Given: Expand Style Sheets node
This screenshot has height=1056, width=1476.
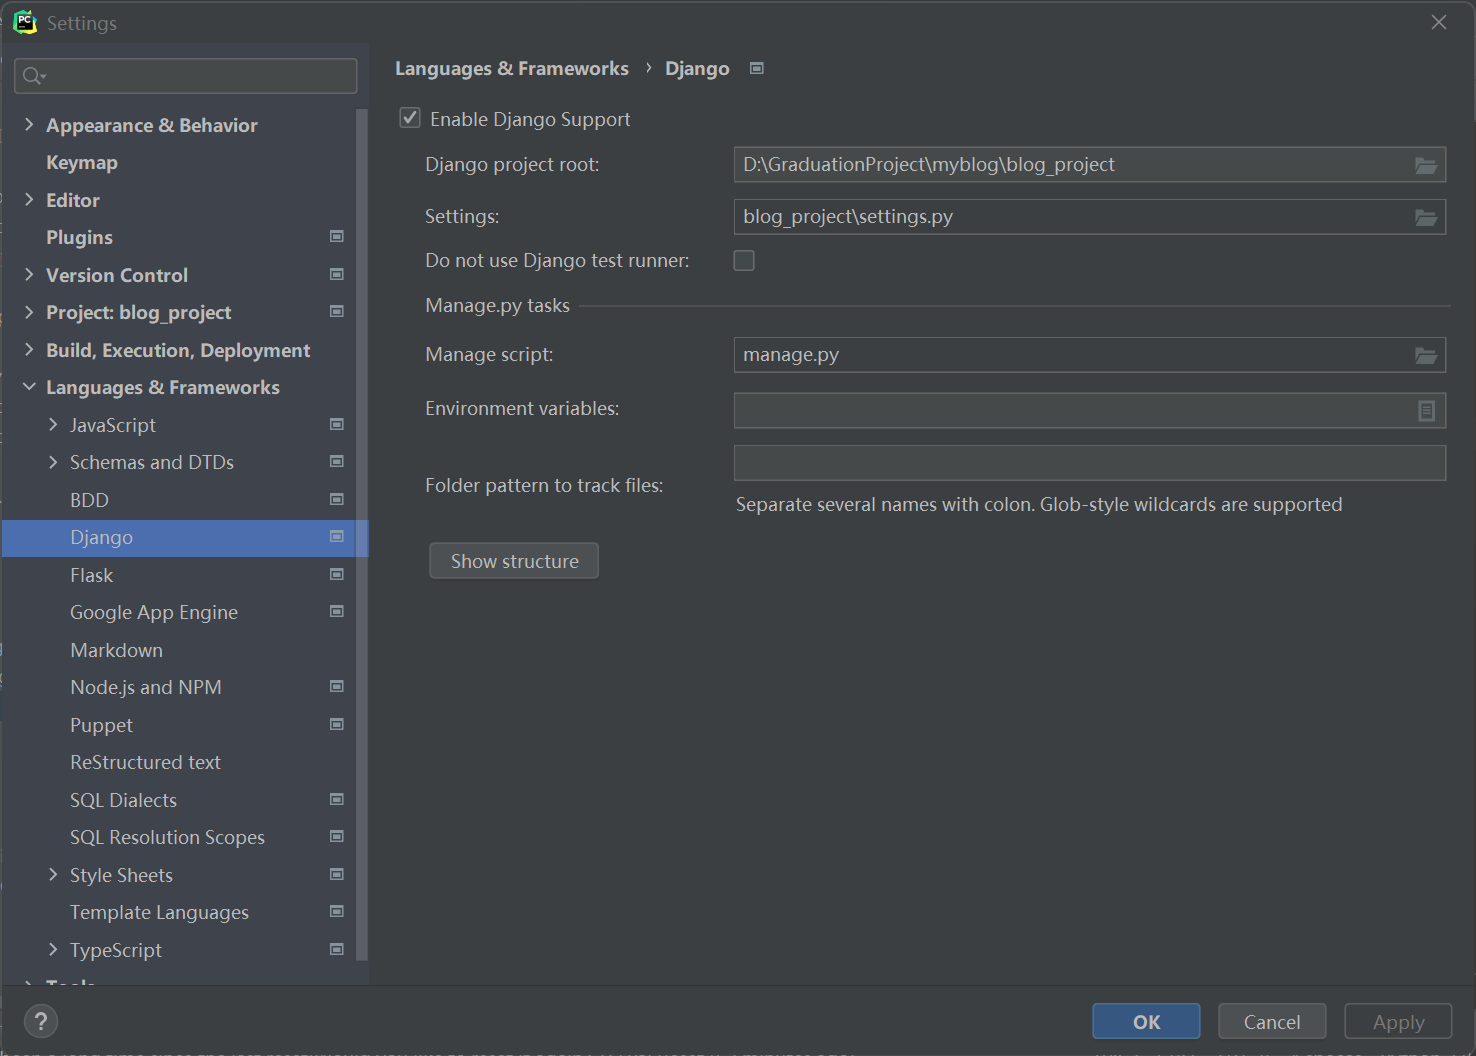Looking at the screenshot, I should click(x=53, y=875).
